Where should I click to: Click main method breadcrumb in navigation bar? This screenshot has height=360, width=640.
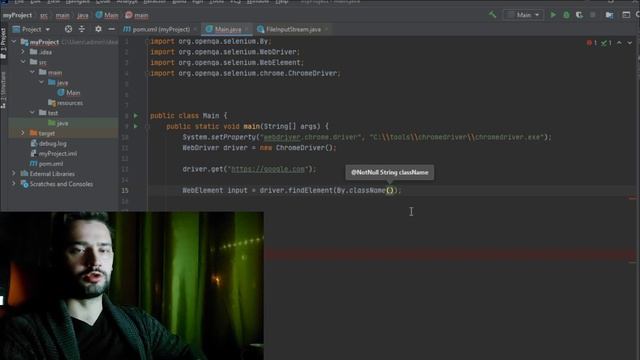pos(137,16)
